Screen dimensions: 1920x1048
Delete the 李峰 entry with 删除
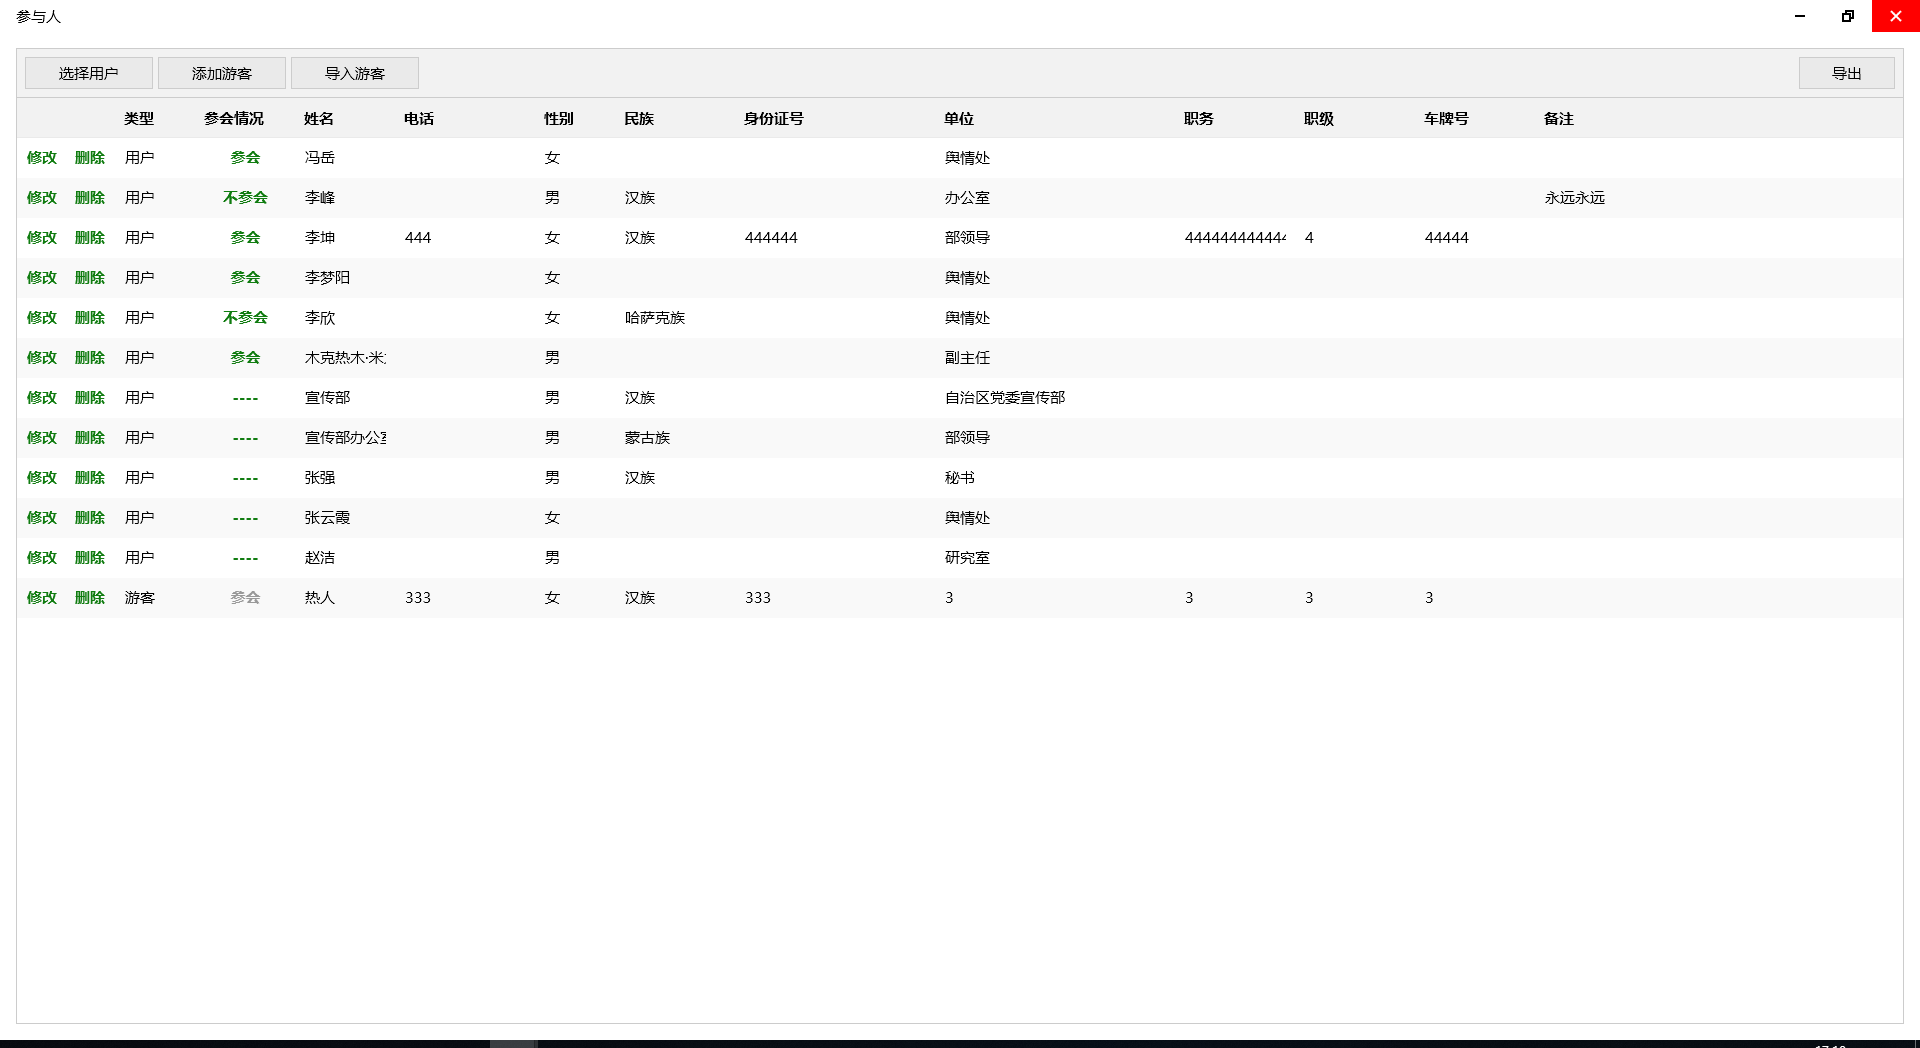[90, 198]
